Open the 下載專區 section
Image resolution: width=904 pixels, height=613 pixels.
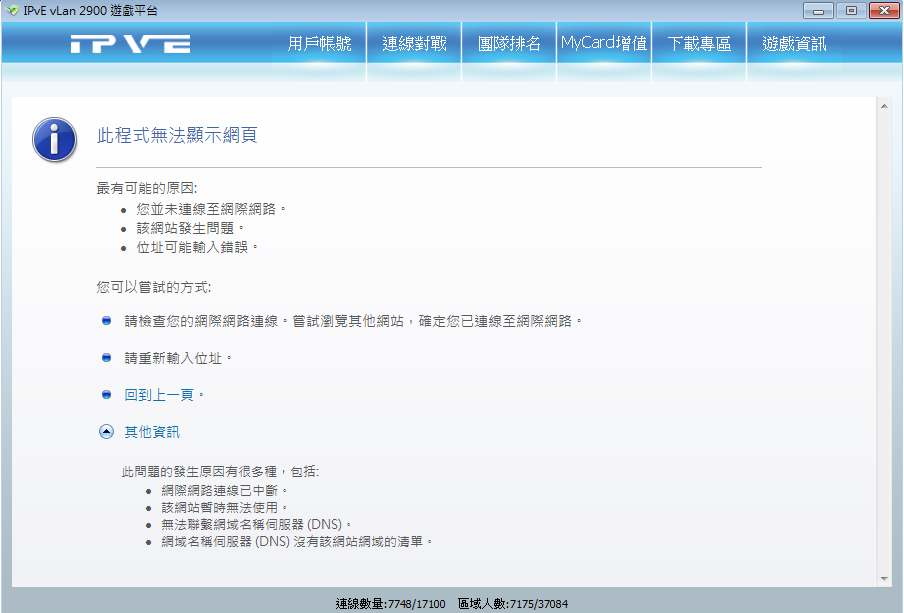[x=699, y=44]
